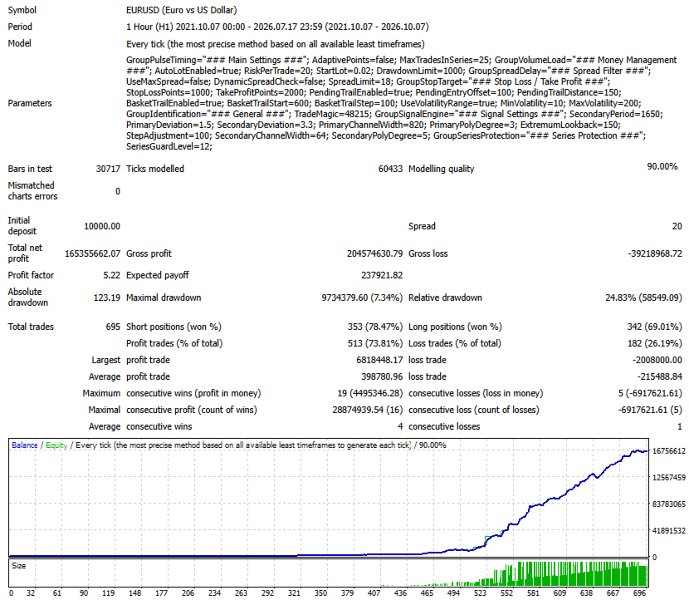Select the gross loss value -39218968.72

[x=655, y=254]
